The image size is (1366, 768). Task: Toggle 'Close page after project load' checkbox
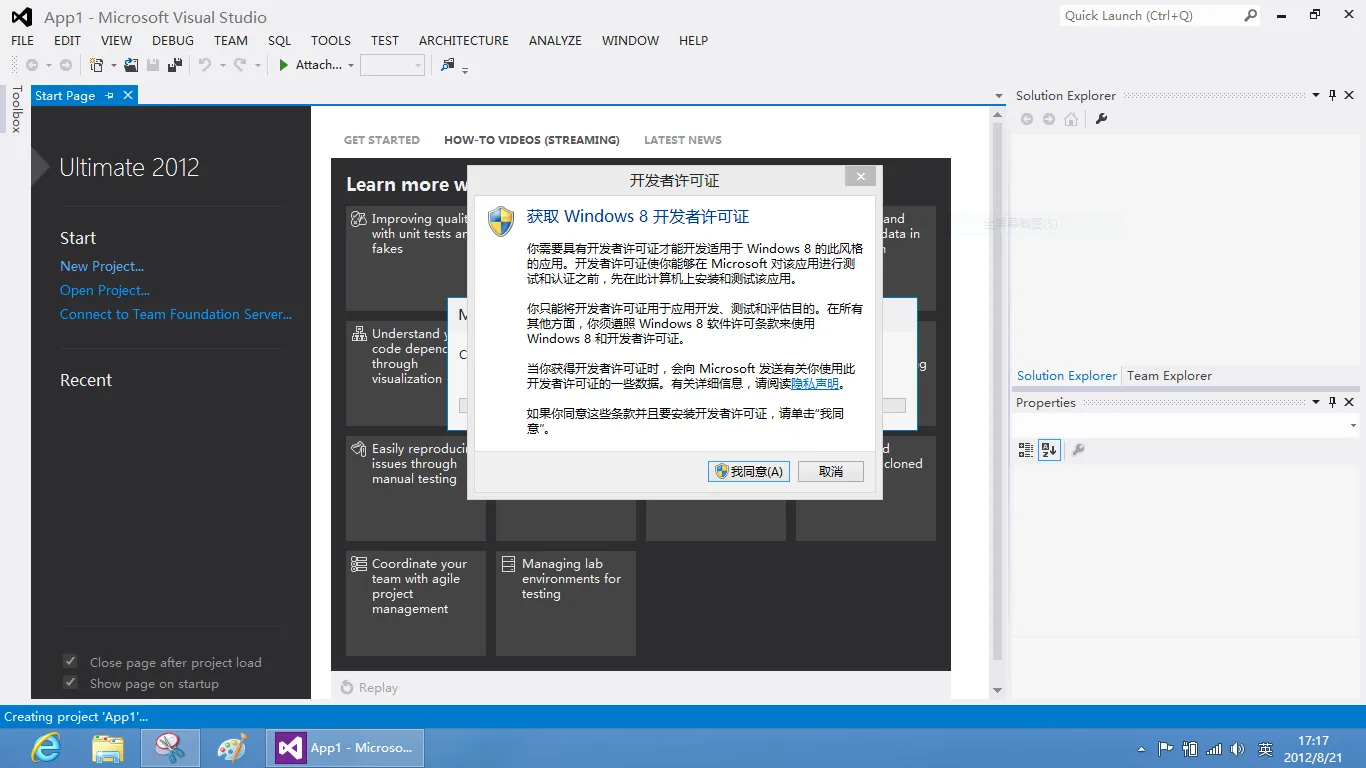[x=70, y=662]
